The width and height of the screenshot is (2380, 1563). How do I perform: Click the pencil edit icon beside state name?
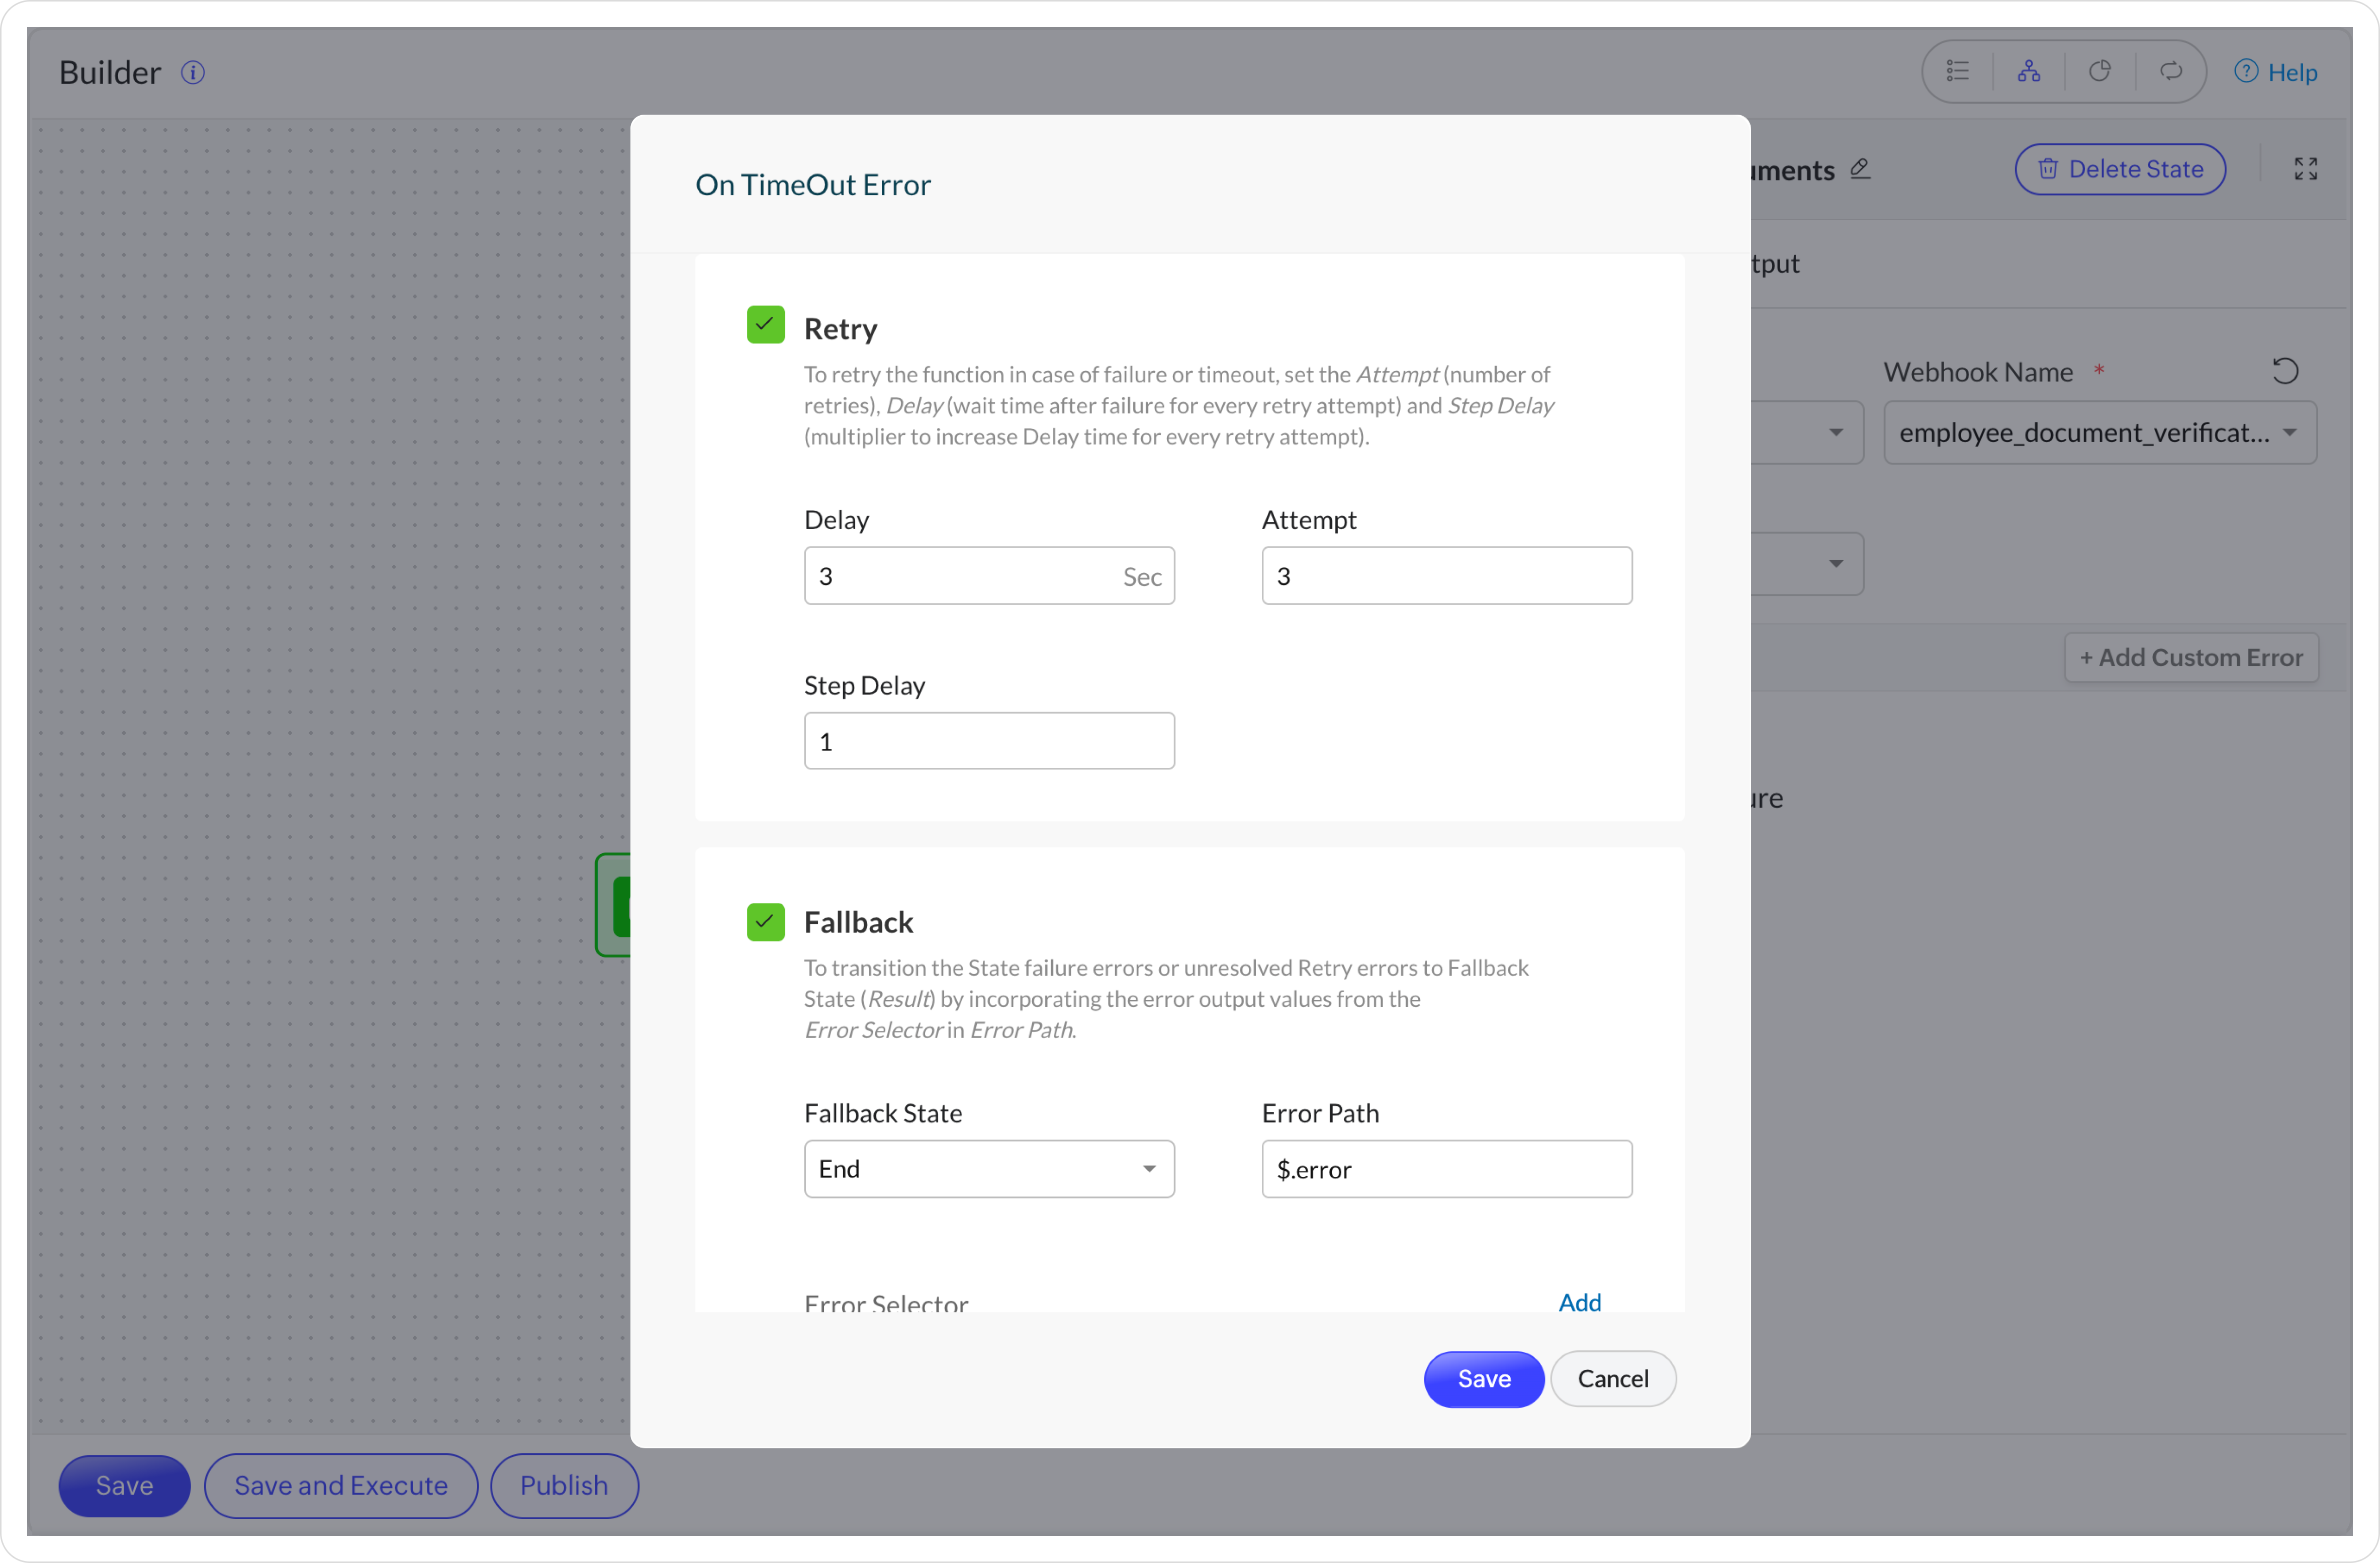[x=1860, y=169]
